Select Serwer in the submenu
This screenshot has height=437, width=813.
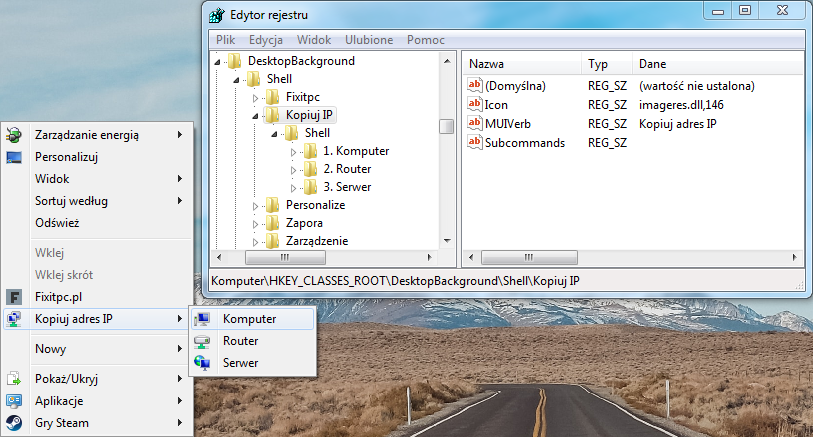click(x=253, y=363)
